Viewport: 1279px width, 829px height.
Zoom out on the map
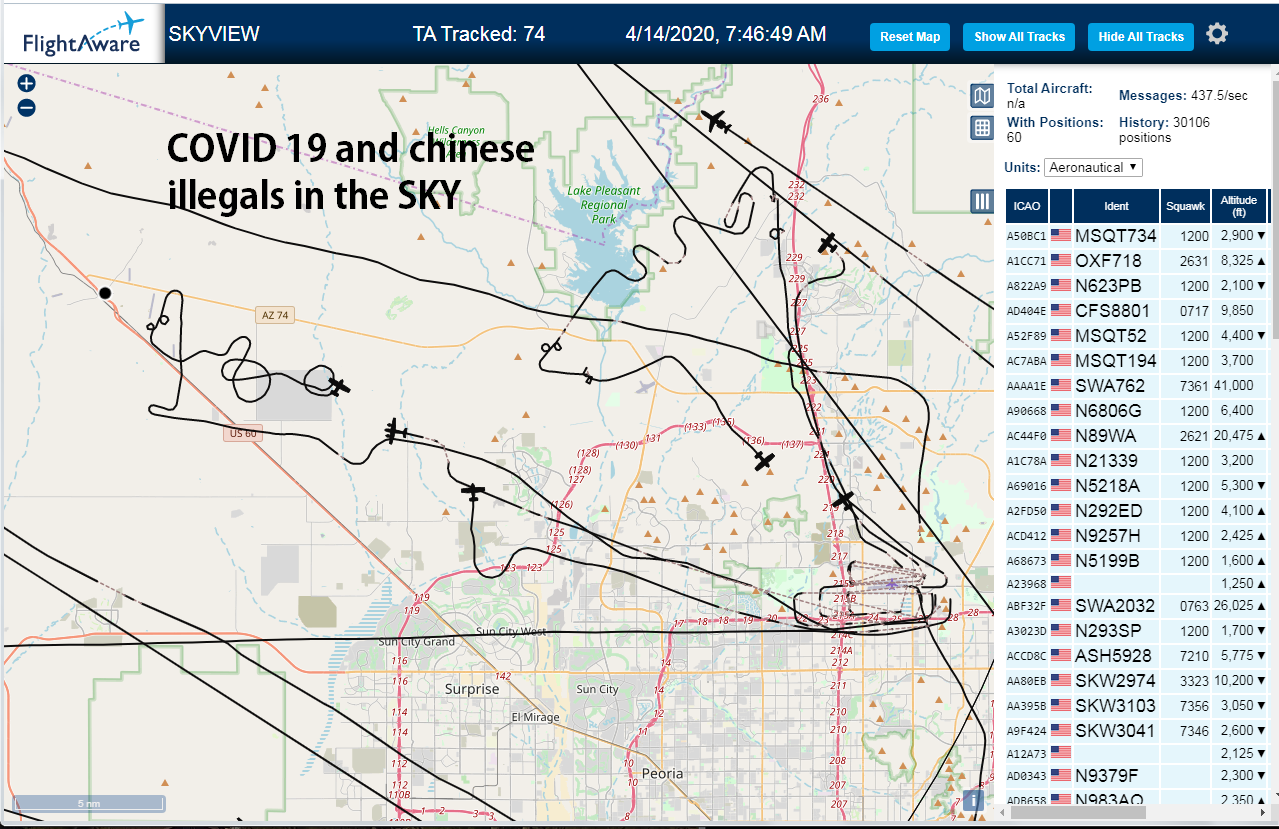(x=27, y=108)
